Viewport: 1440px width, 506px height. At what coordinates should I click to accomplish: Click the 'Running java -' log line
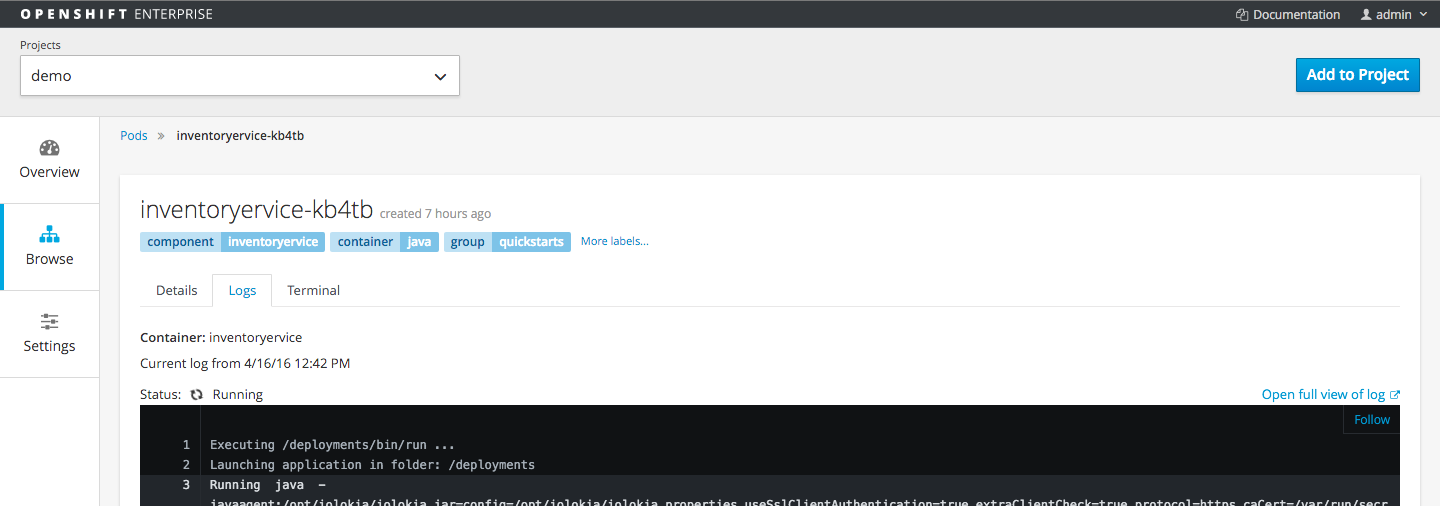point(267,485)
